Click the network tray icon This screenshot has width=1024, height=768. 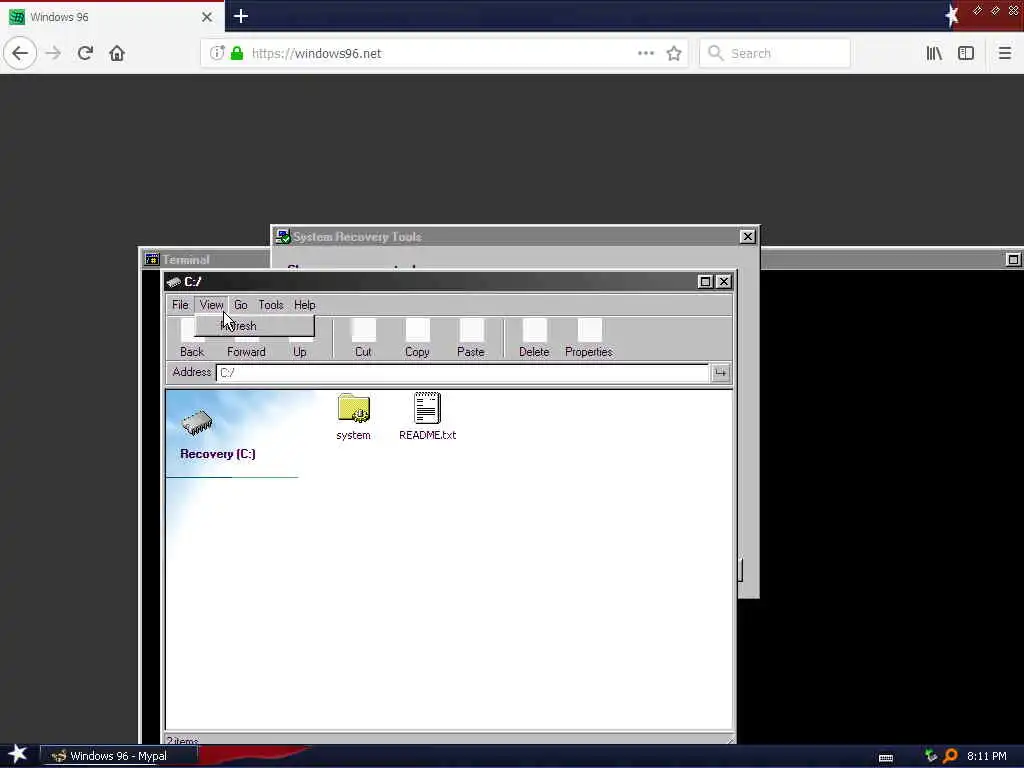coord(931,756)
